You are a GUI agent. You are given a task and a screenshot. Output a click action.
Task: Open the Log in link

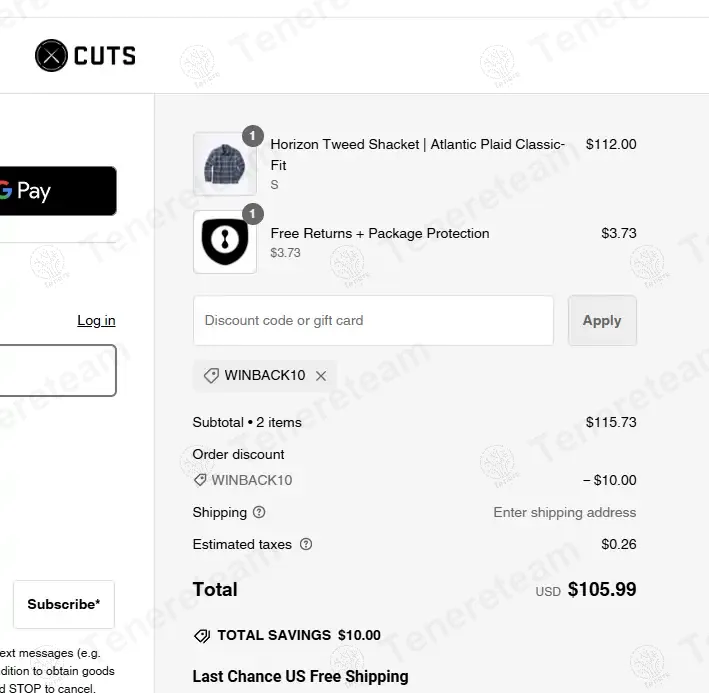pos(96,321)
